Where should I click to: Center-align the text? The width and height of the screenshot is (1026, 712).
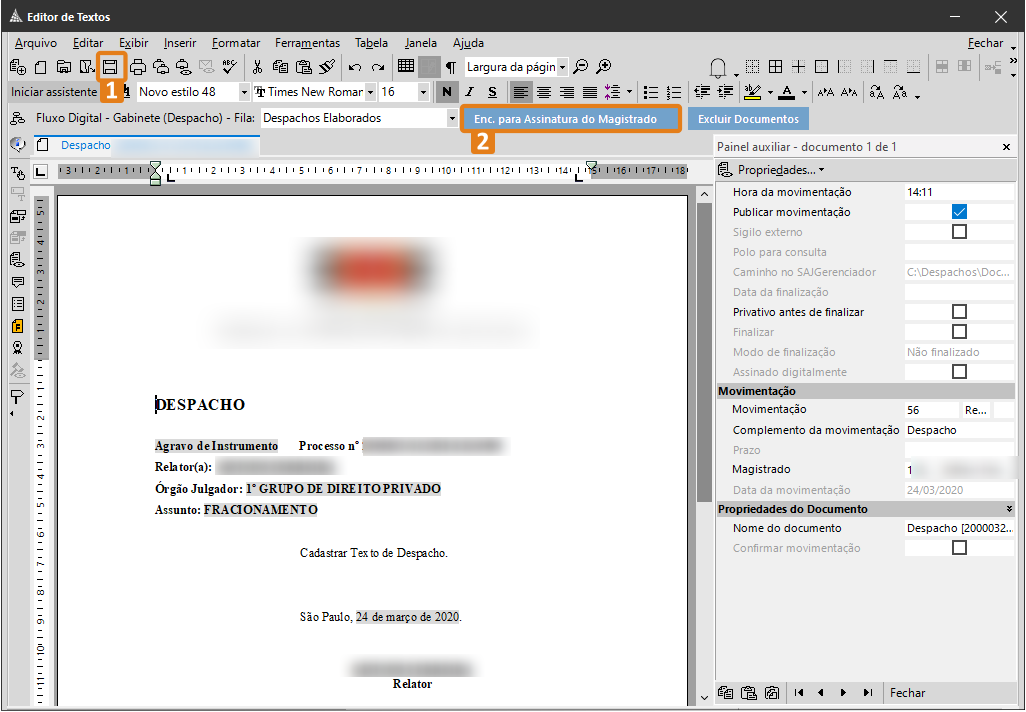[x=544, y=92]
